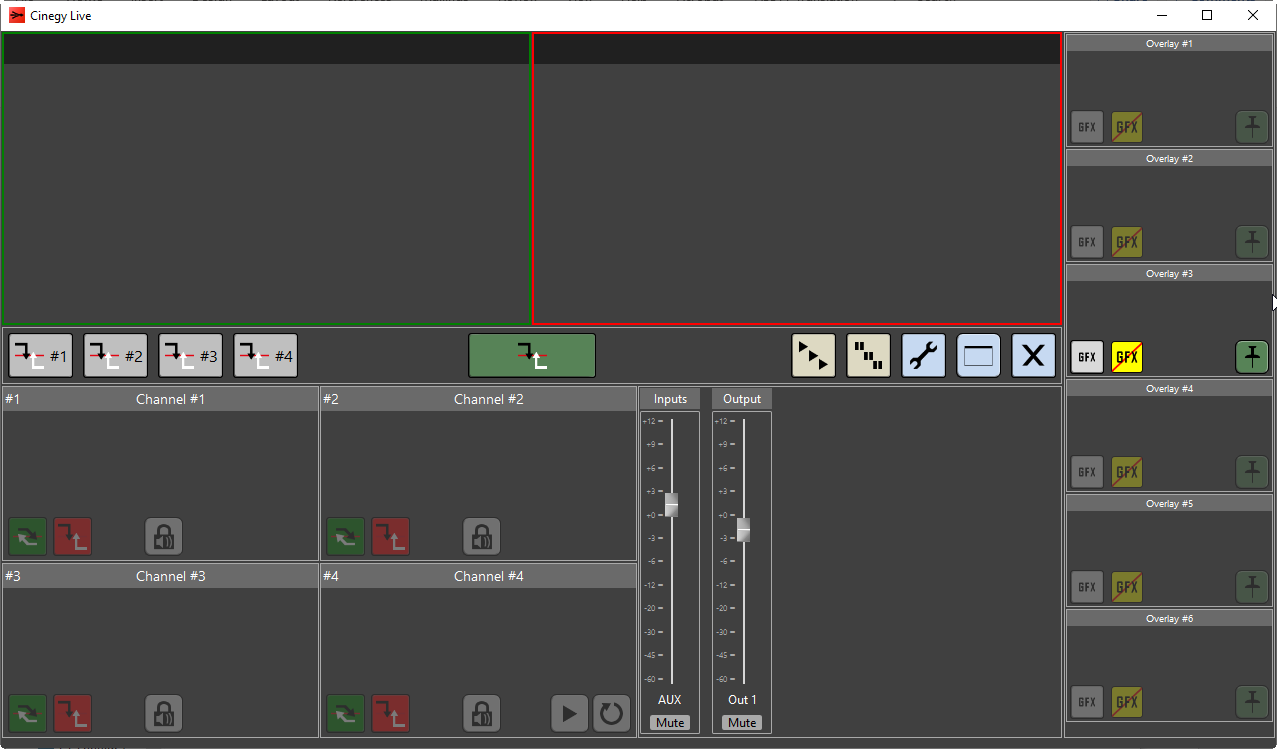Toggle Channel #2 audio lock
The width and height of the screenshot is (1277, 749).
pyautogui.click(x=482, y=537)
